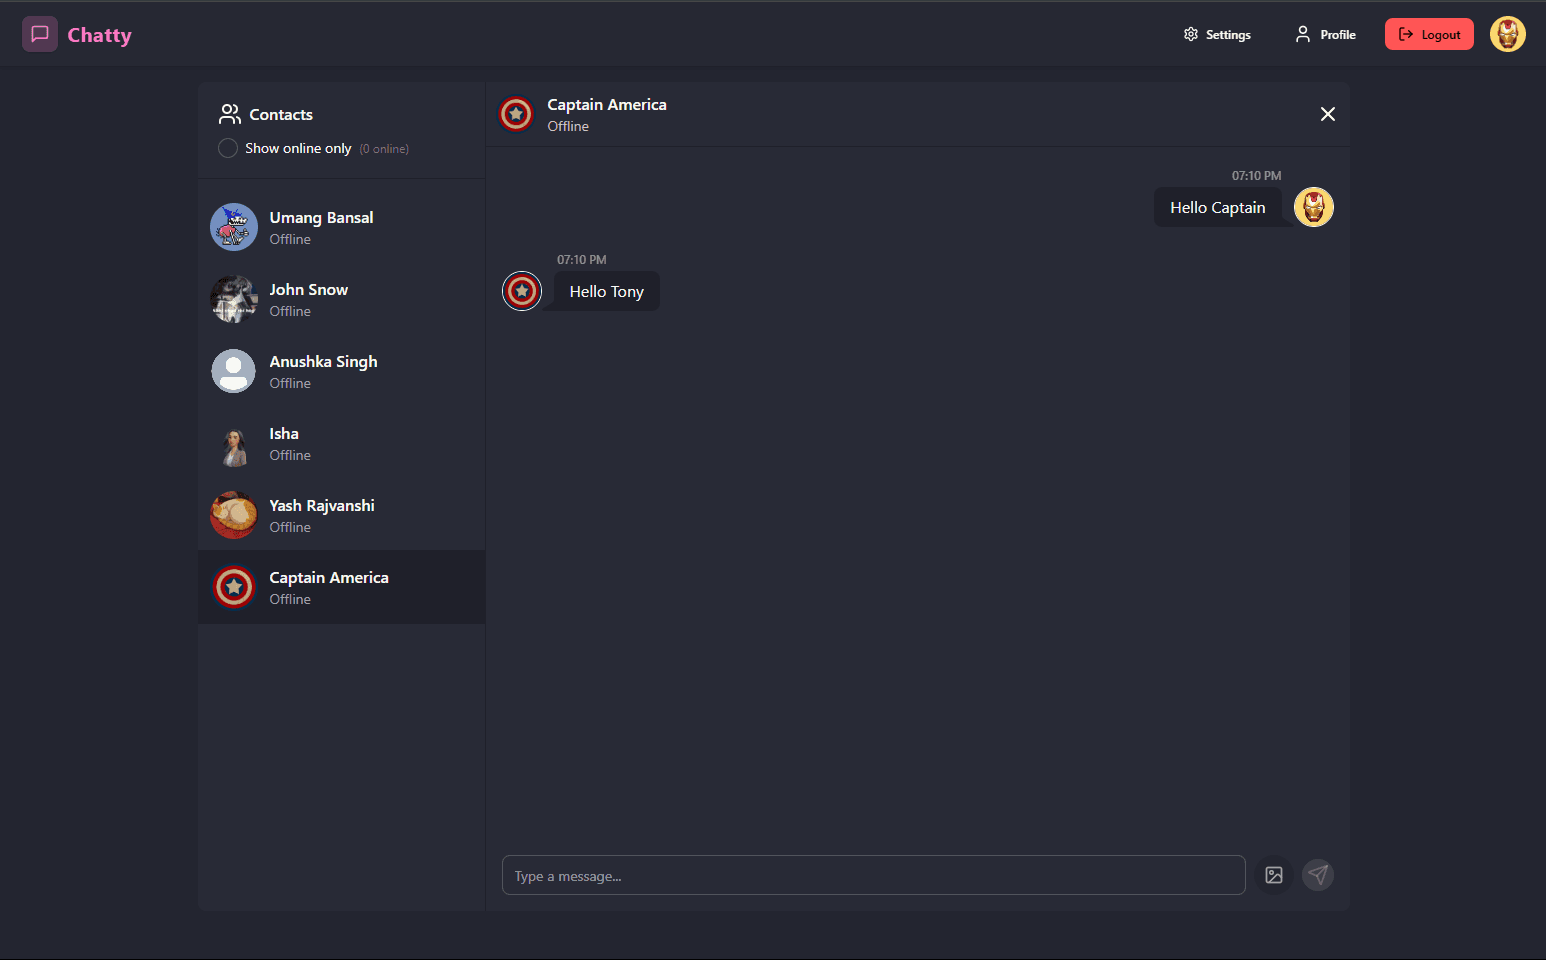The image size is (1546, 960).
Task: Click the Offline status in the chat header
Action: pyautogui.click(x=568, y=126)
